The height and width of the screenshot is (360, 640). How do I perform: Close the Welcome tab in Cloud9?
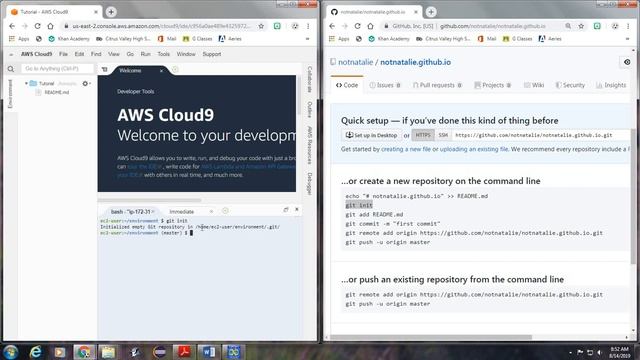tap(161, 71)
